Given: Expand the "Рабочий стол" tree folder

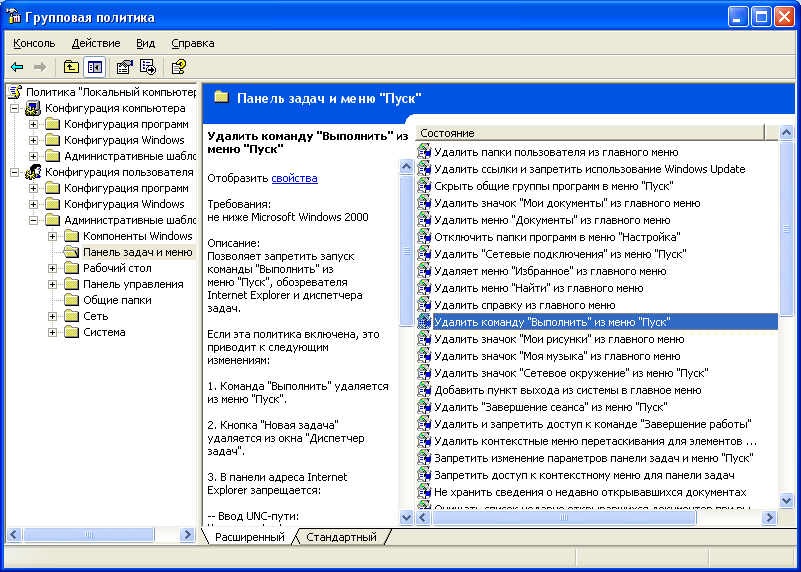Looking at the screenshot, I should coord(53,268).
